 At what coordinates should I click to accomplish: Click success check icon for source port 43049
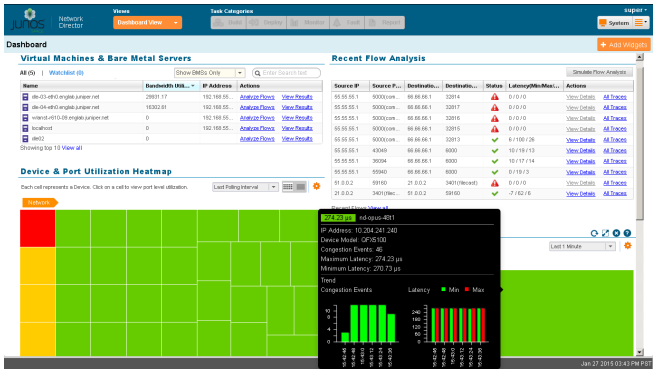(495, 151)
